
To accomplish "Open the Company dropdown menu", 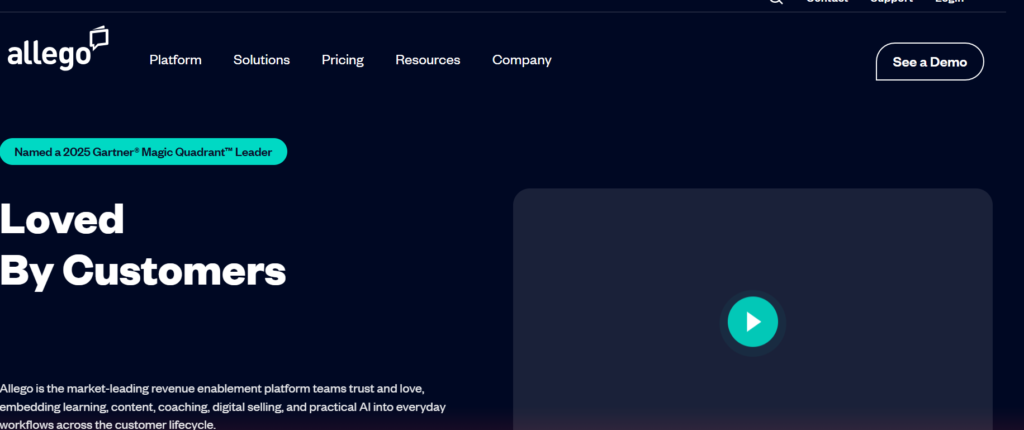I will pos(521,60).
